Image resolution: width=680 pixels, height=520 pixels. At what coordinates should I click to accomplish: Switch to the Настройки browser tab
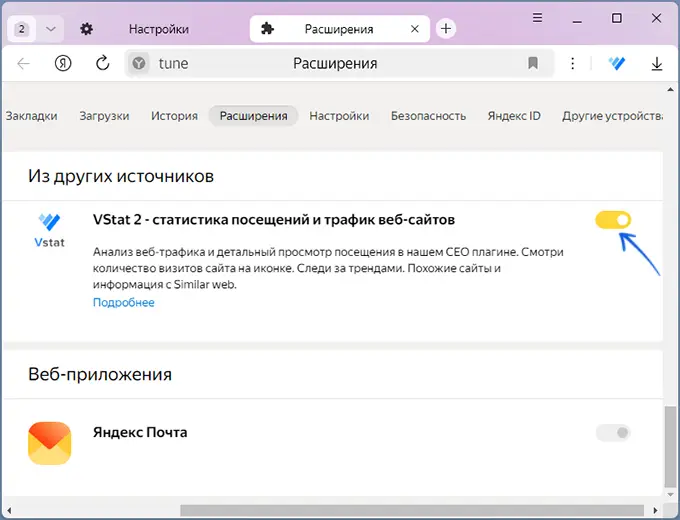159,29
